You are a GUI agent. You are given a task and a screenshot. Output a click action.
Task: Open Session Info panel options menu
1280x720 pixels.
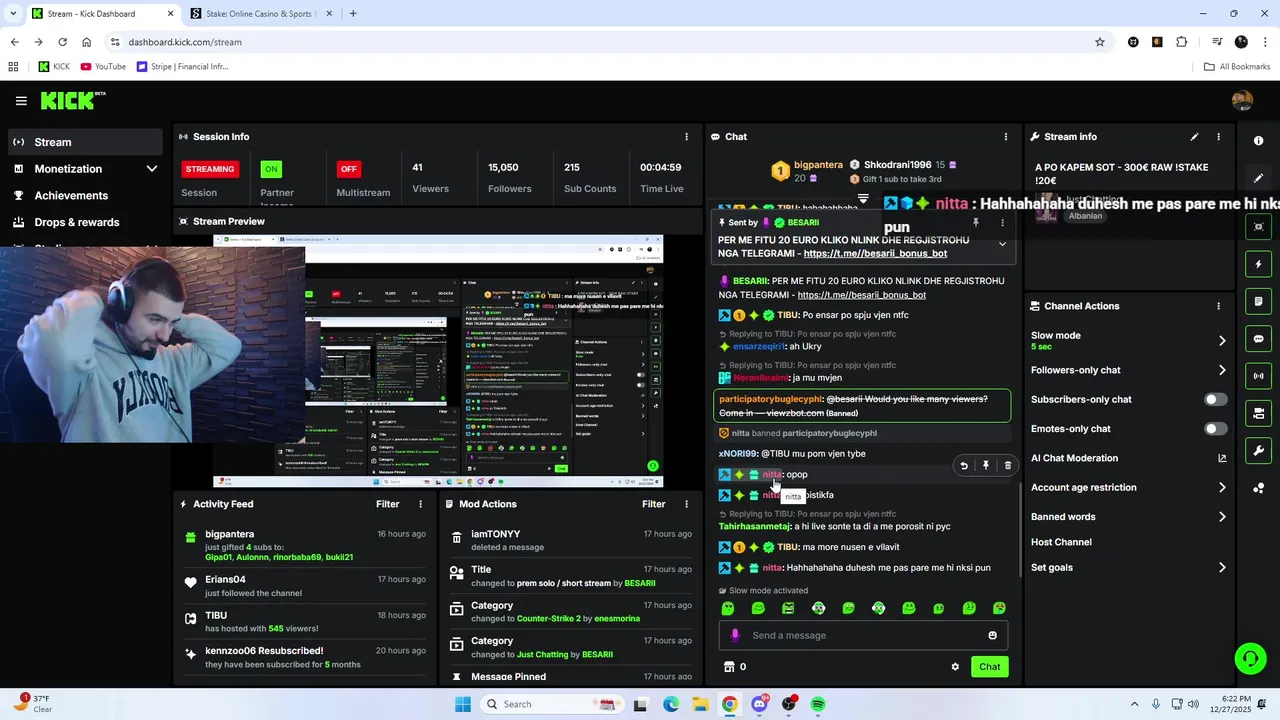click(x=686, y=137)
